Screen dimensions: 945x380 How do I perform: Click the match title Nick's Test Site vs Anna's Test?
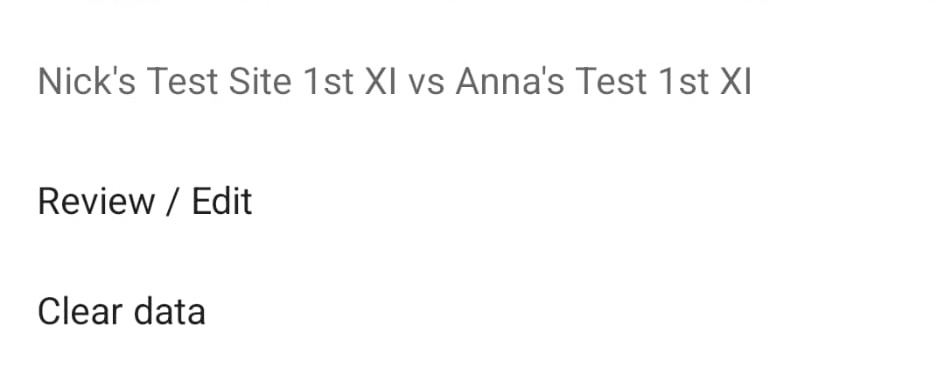pos(395,81)
